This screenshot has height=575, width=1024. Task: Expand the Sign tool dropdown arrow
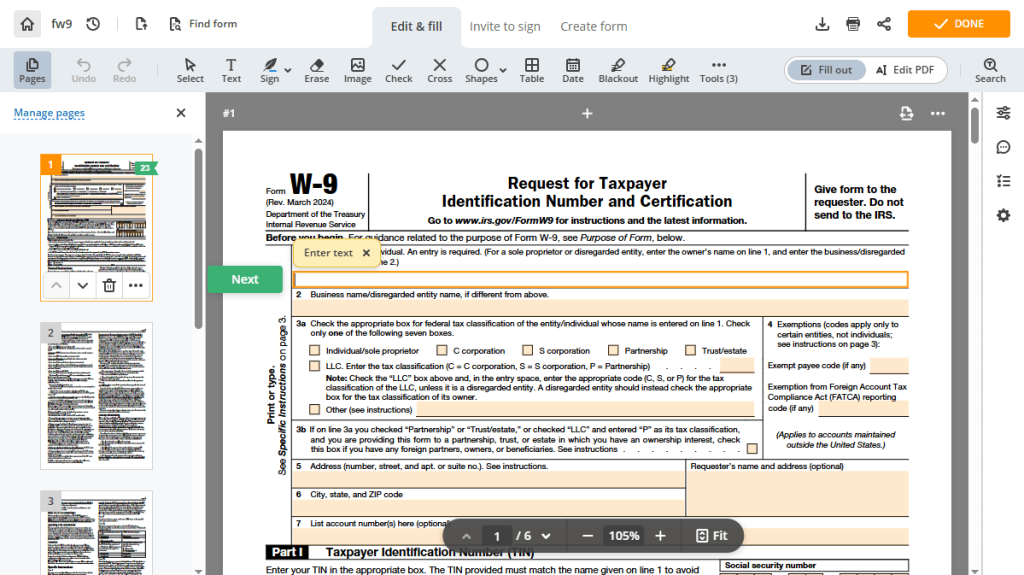click(288, 70)
